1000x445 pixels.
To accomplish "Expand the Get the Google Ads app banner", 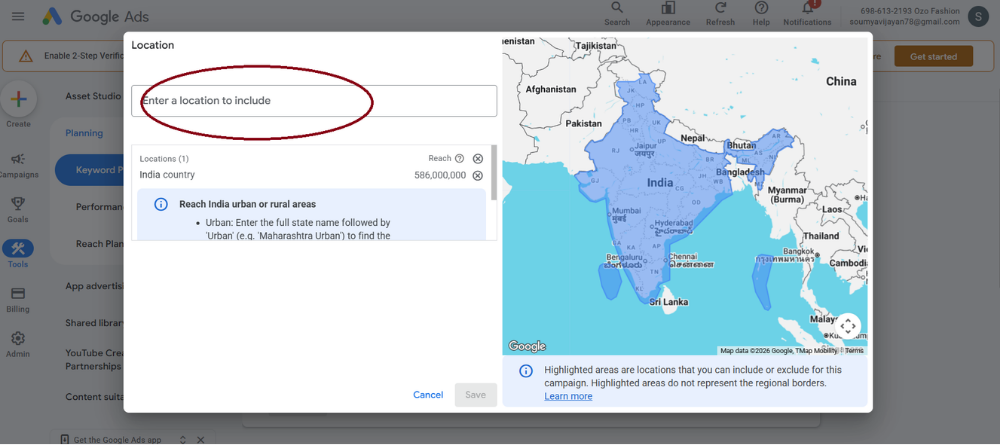I will (x=183, y=440).
